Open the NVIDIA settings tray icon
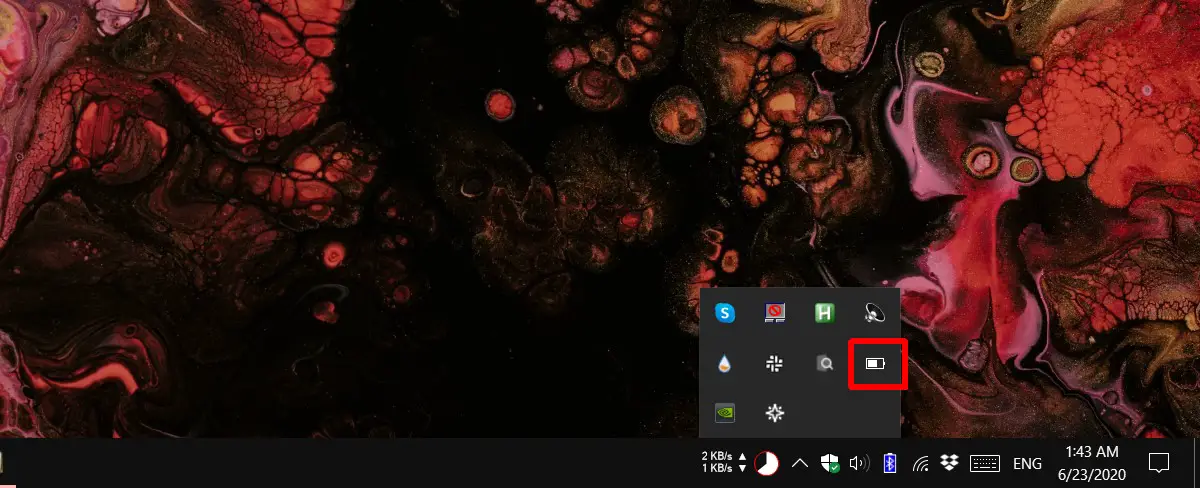The height and width of the screenshot is (488, 1200). (x=725, y=412)
